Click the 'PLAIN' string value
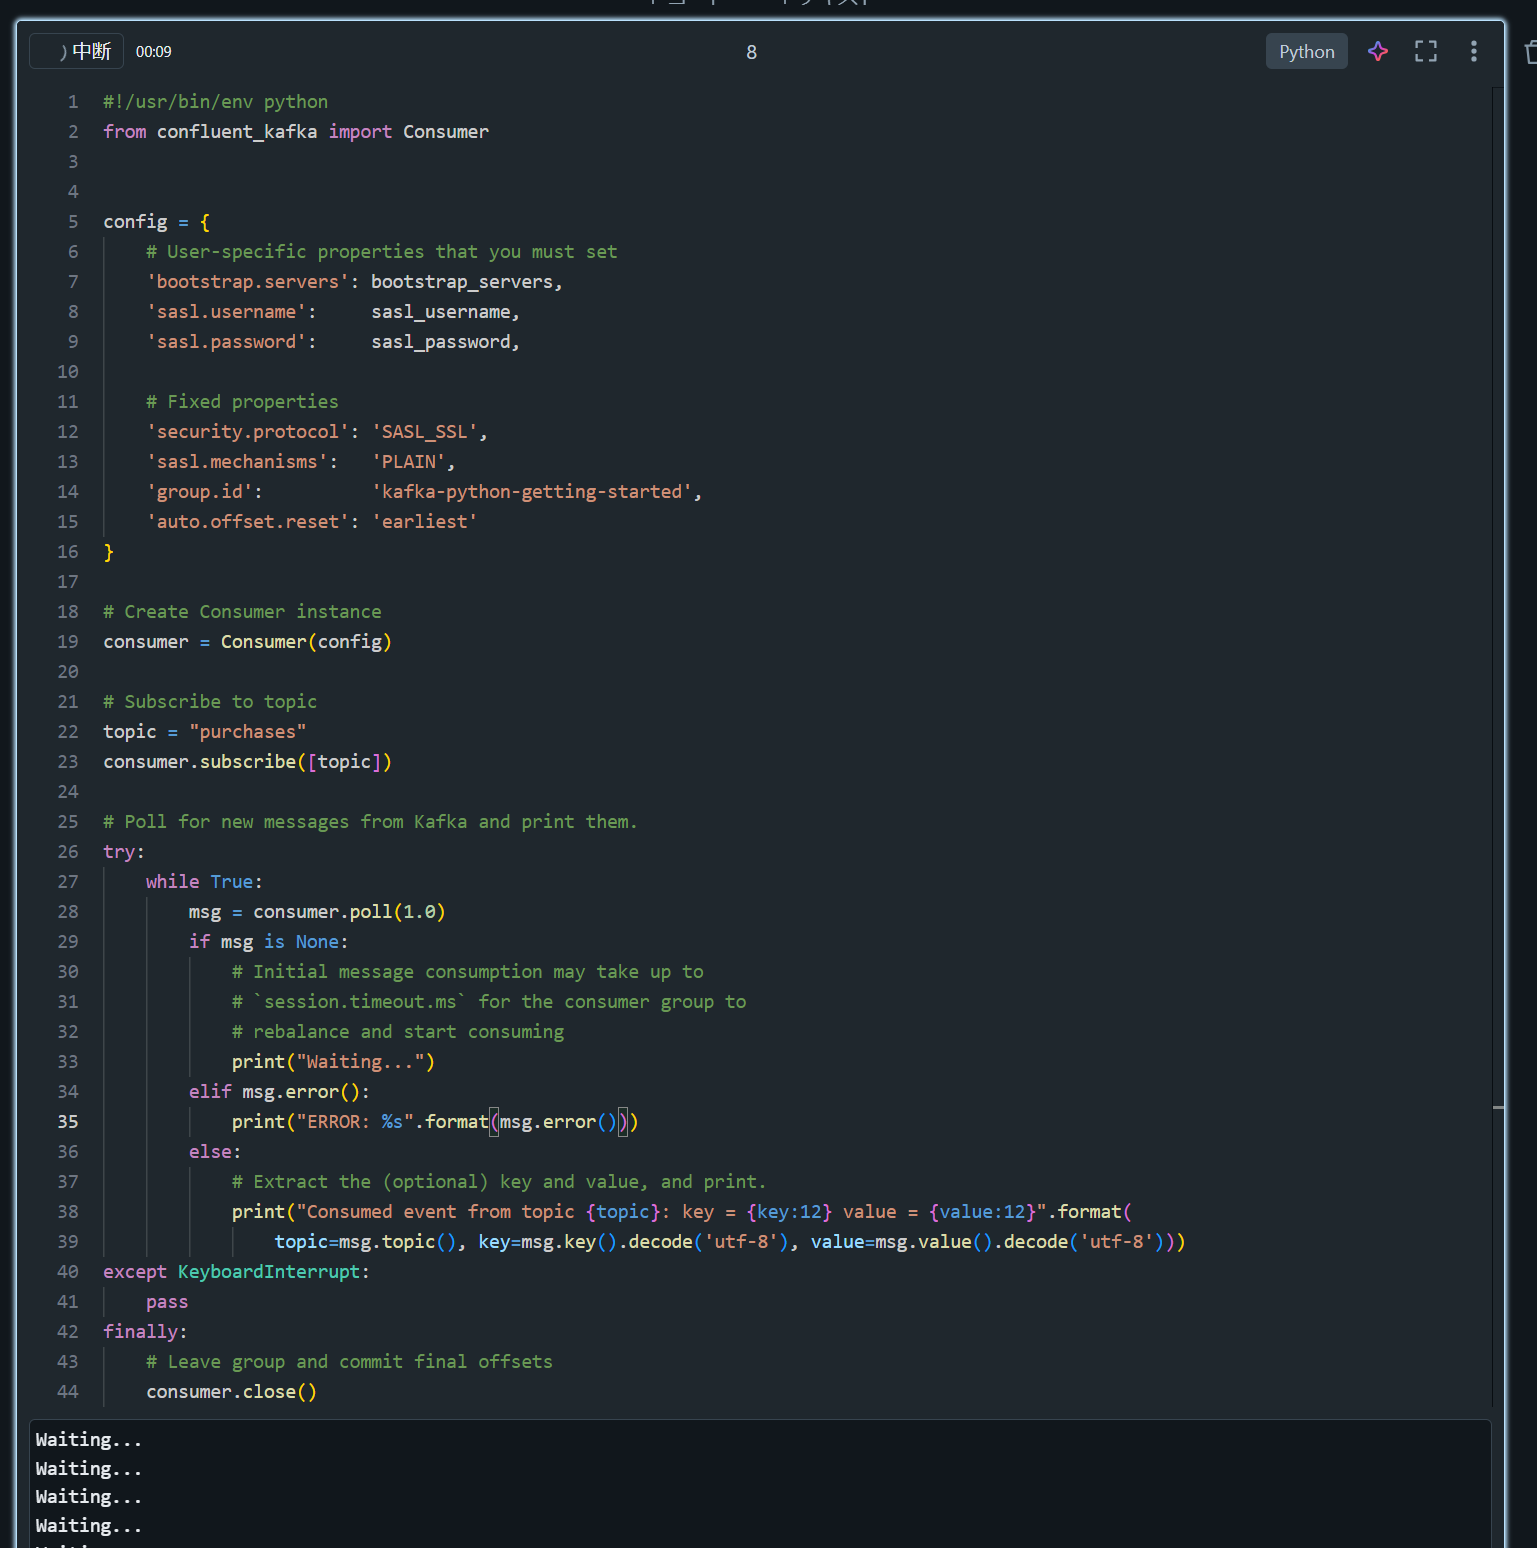Viewport: 1537px width, 1548px height. click(409, 462)
